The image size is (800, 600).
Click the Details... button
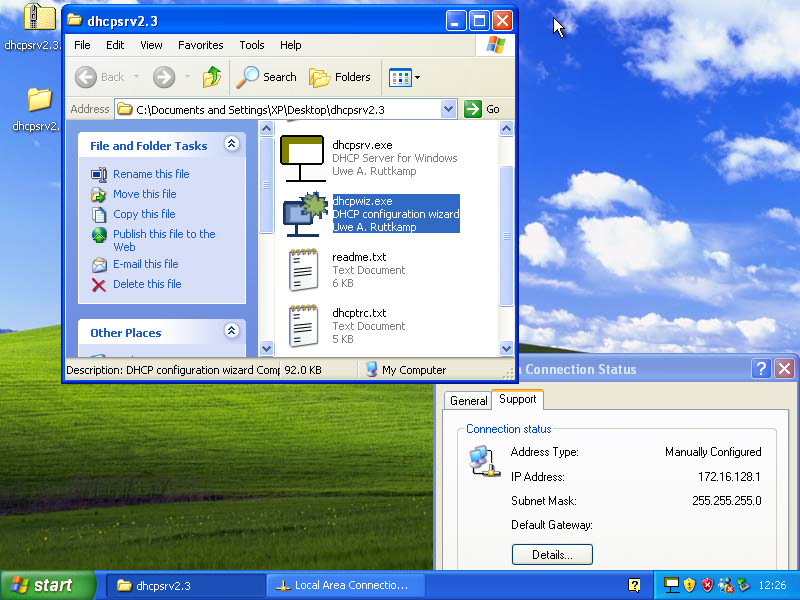[x=552, y=554]
